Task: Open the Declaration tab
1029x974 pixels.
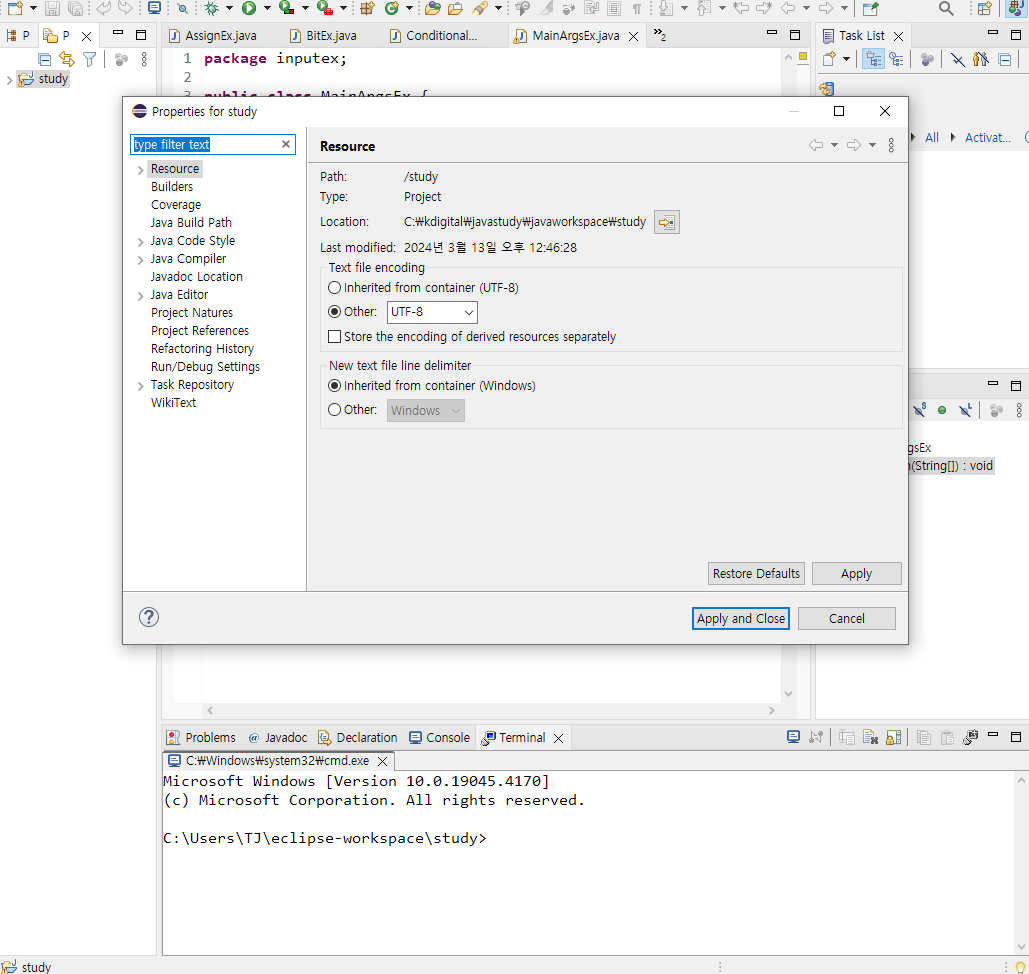Action: [358, 737]
